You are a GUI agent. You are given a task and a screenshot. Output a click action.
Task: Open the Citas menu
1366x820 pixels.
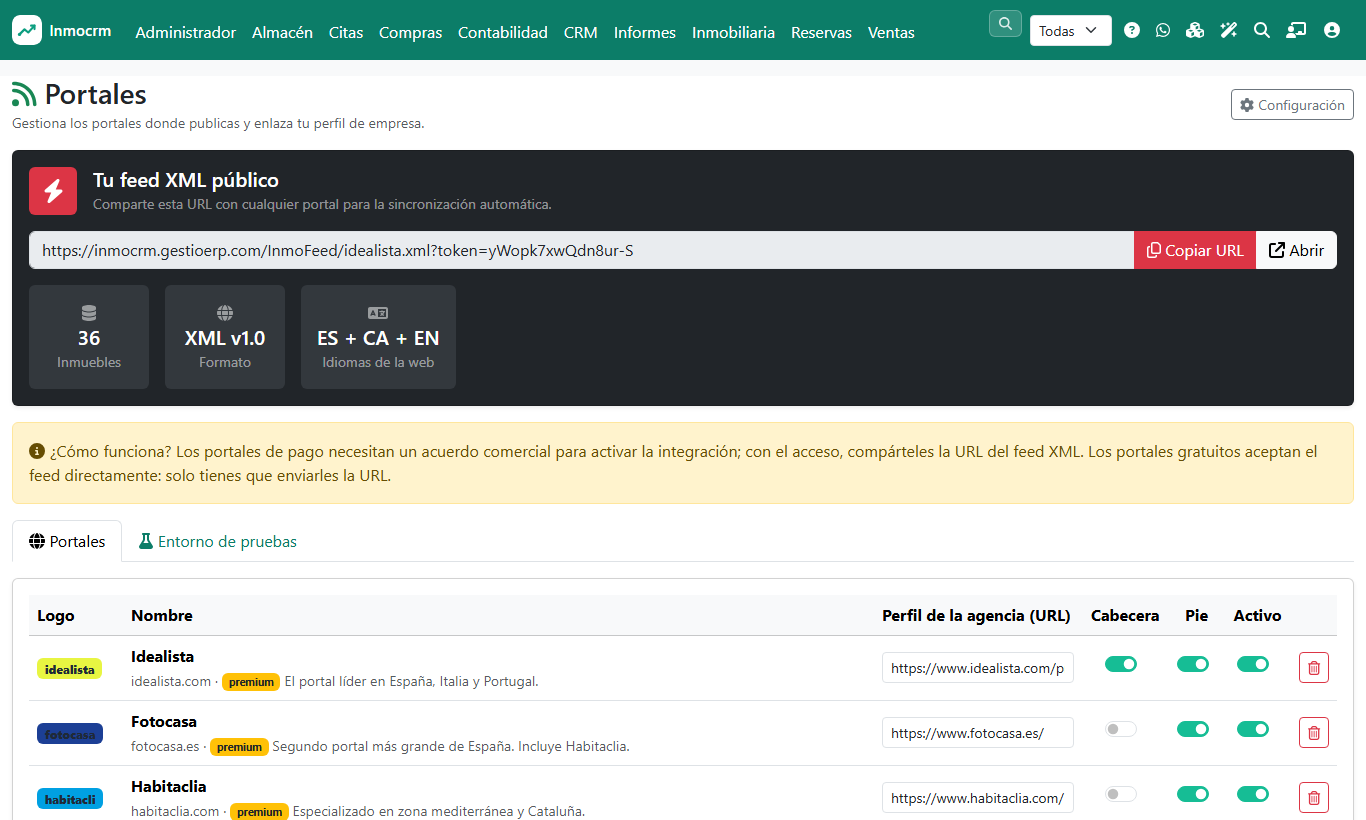346,32
